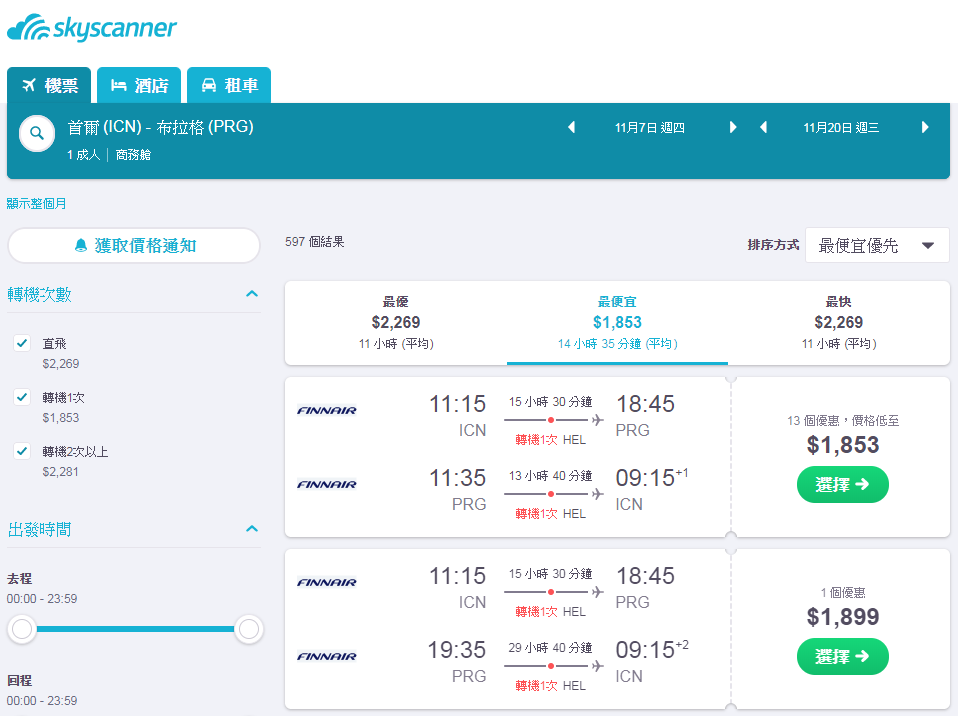Advance departure date past 11月7日
958x716 pixels.
pyautogui.click(x=733, y=127)
